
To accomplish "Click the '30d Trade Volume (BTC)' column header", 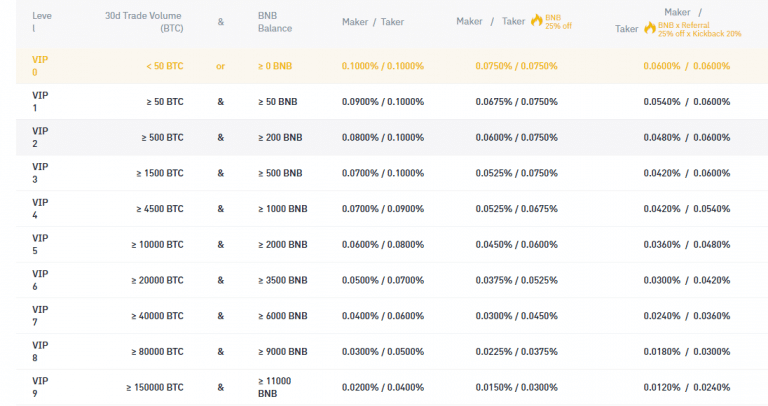I will tap(144, 22).
